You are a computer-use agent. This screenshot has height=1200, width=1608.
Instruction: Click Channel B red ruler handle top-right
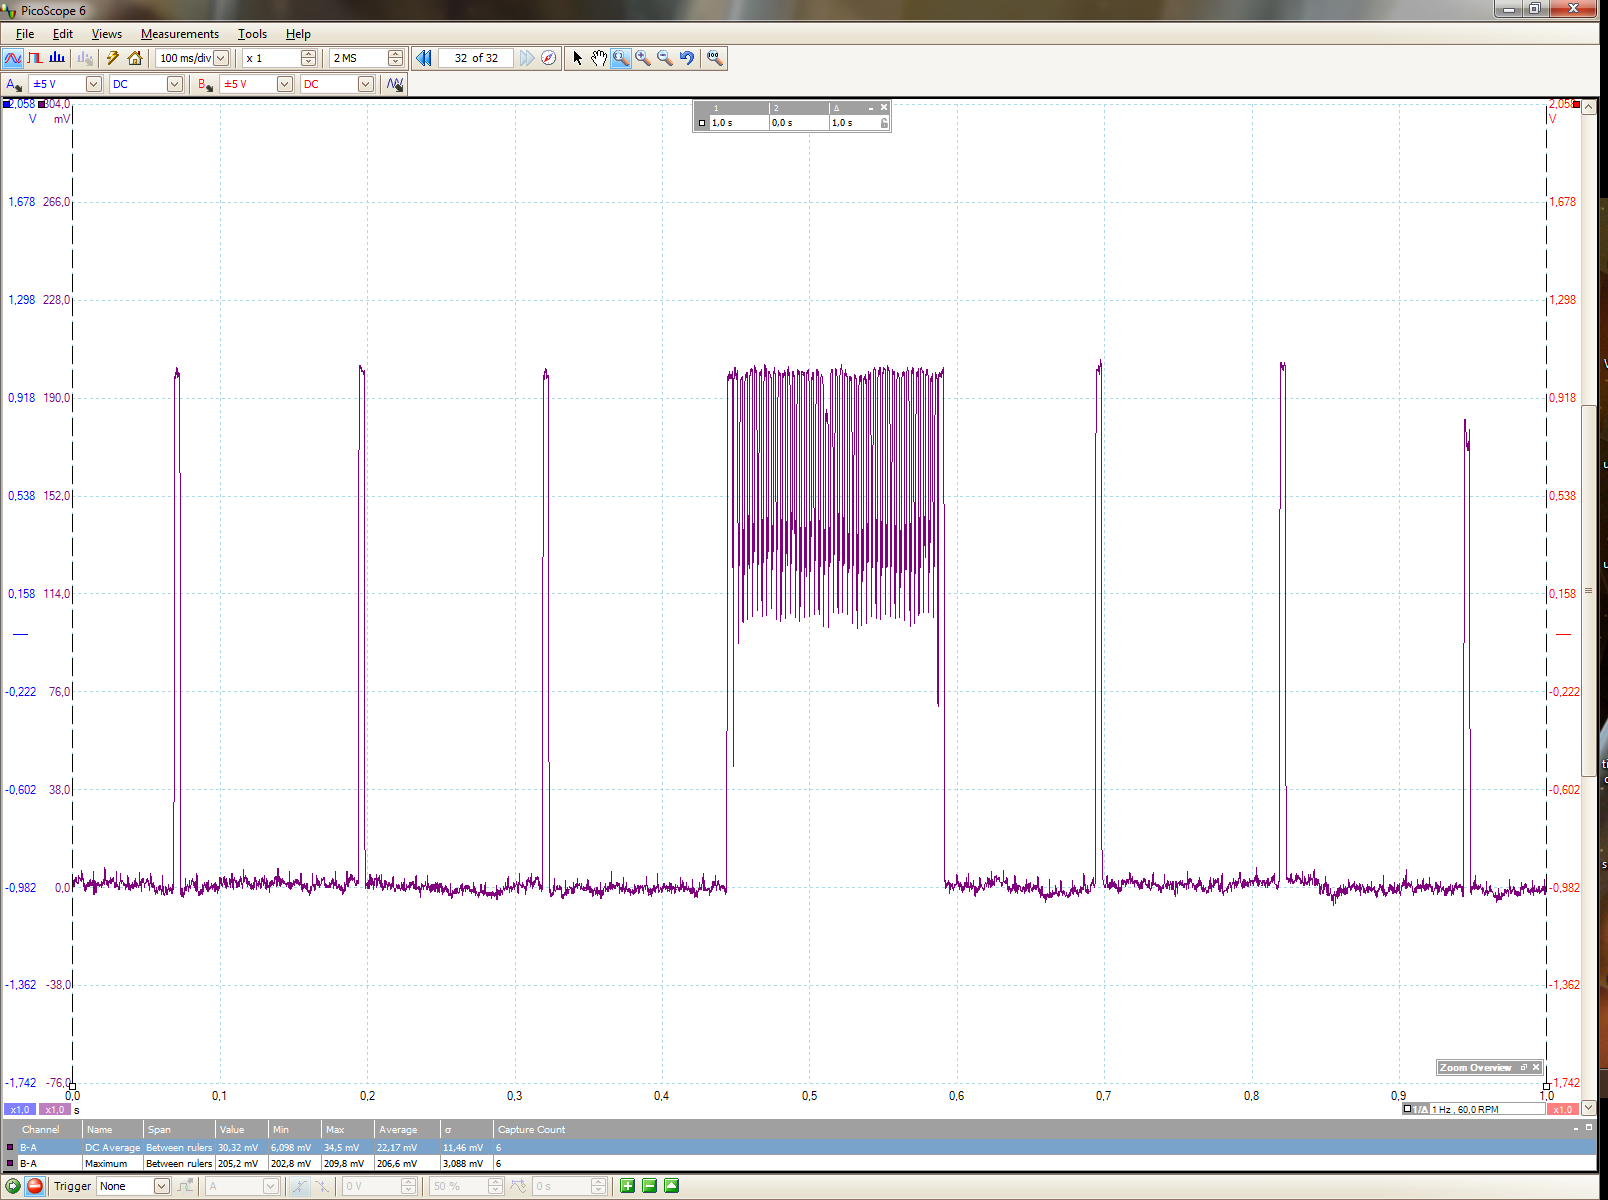(1577, 103)
